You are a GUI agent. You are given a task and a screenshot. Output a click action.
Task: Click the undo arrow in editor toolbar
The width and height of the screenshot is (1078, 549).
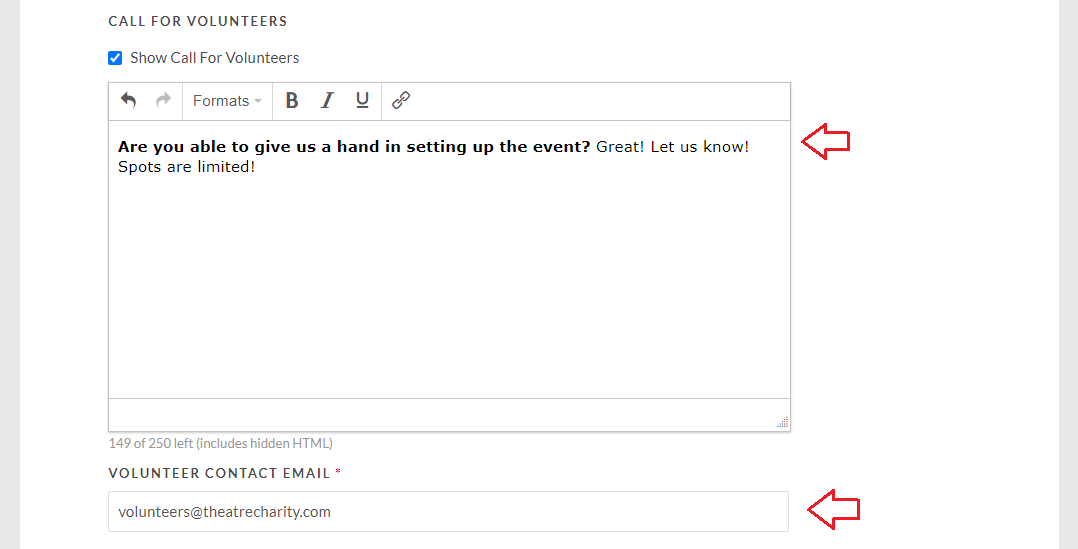pyautogui.click(x=129, y=100)
